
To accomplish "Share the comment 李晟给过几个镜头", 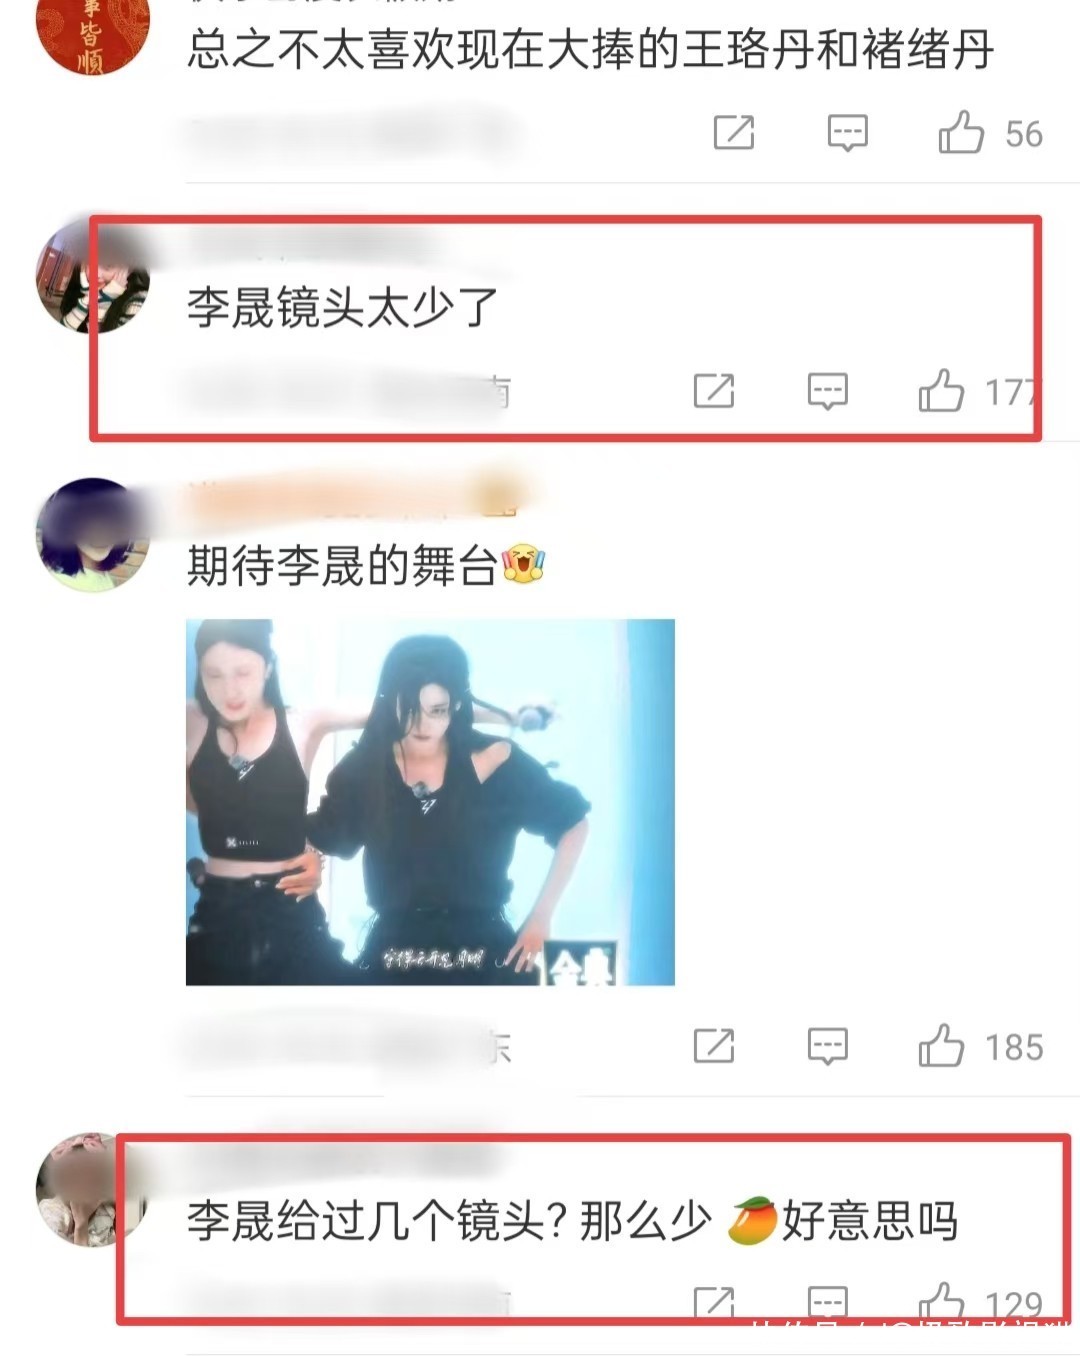I will [714, 1302].
